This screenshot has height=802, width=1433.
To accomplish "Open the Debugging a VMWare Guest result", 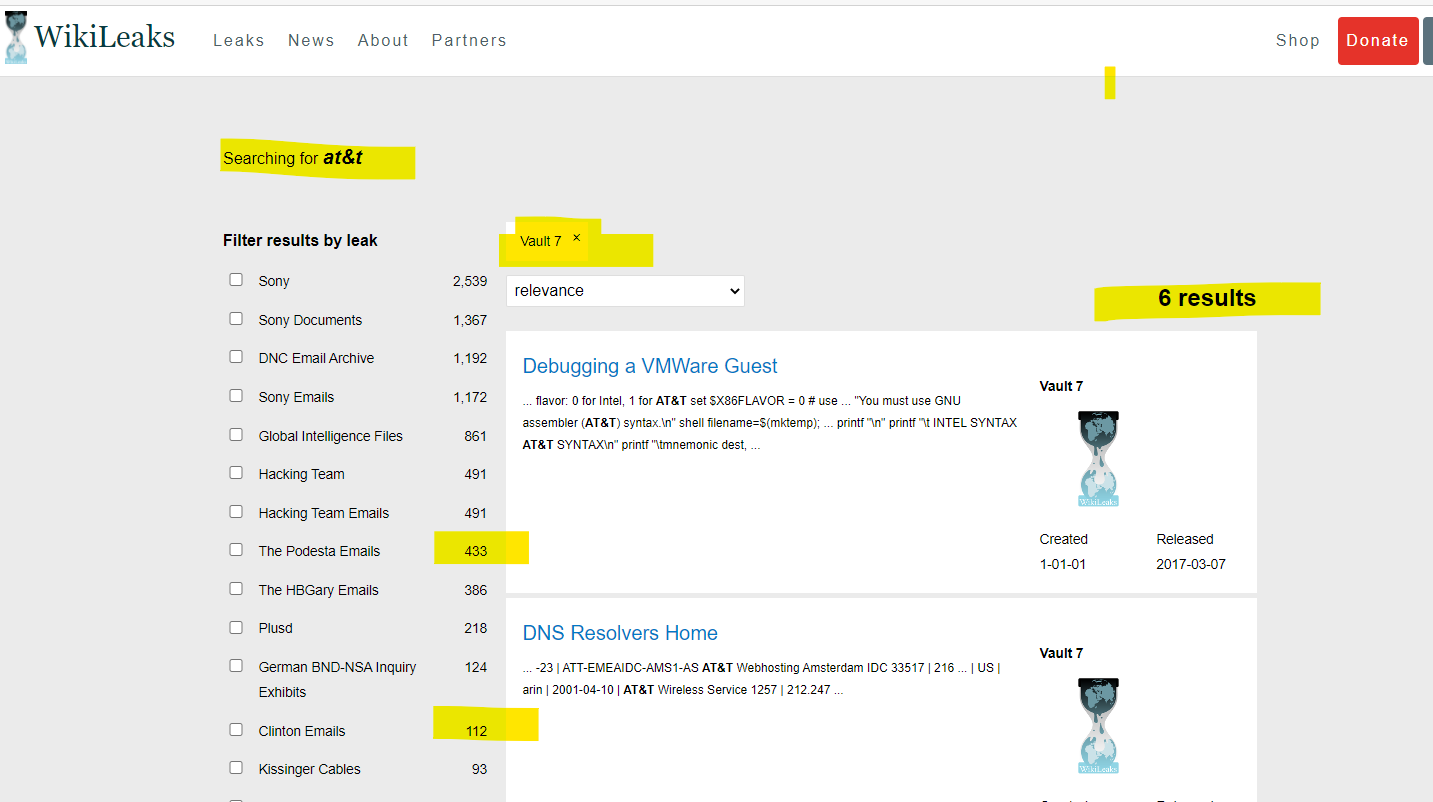I will [650, 366].
